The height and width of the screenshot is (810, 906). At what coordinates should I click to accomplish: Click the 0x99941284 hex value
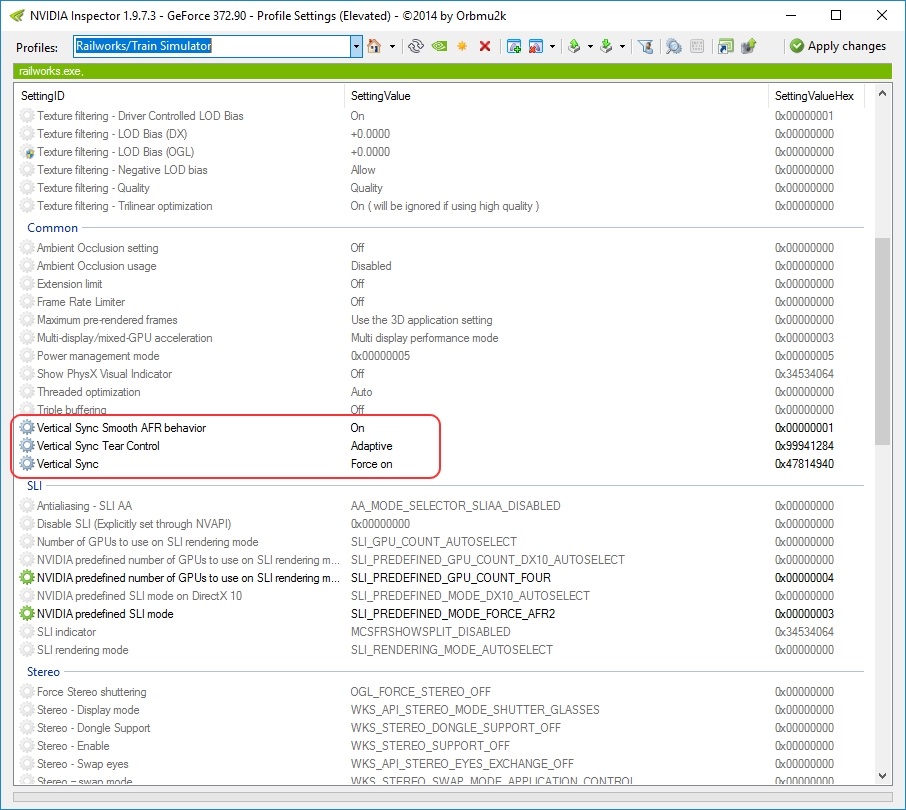(x=804, y=445)
